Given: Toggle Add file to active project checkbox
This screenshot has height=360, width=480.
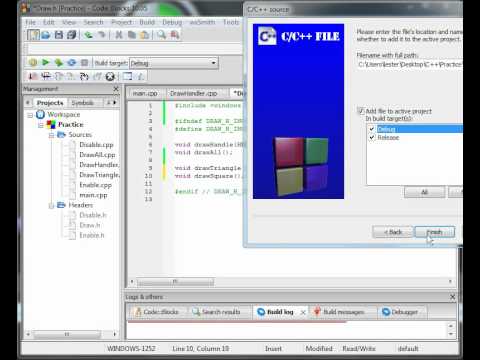Looking at the screenshot, I should pos(361,111).
